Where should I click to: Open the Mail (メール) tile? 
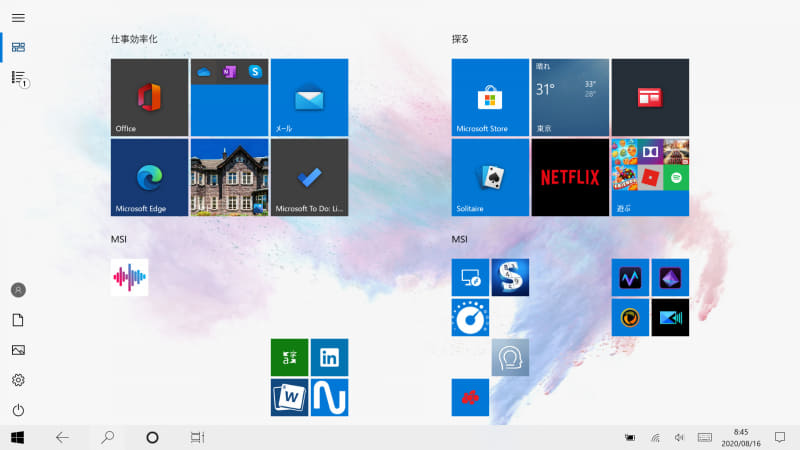pos(309,97)
